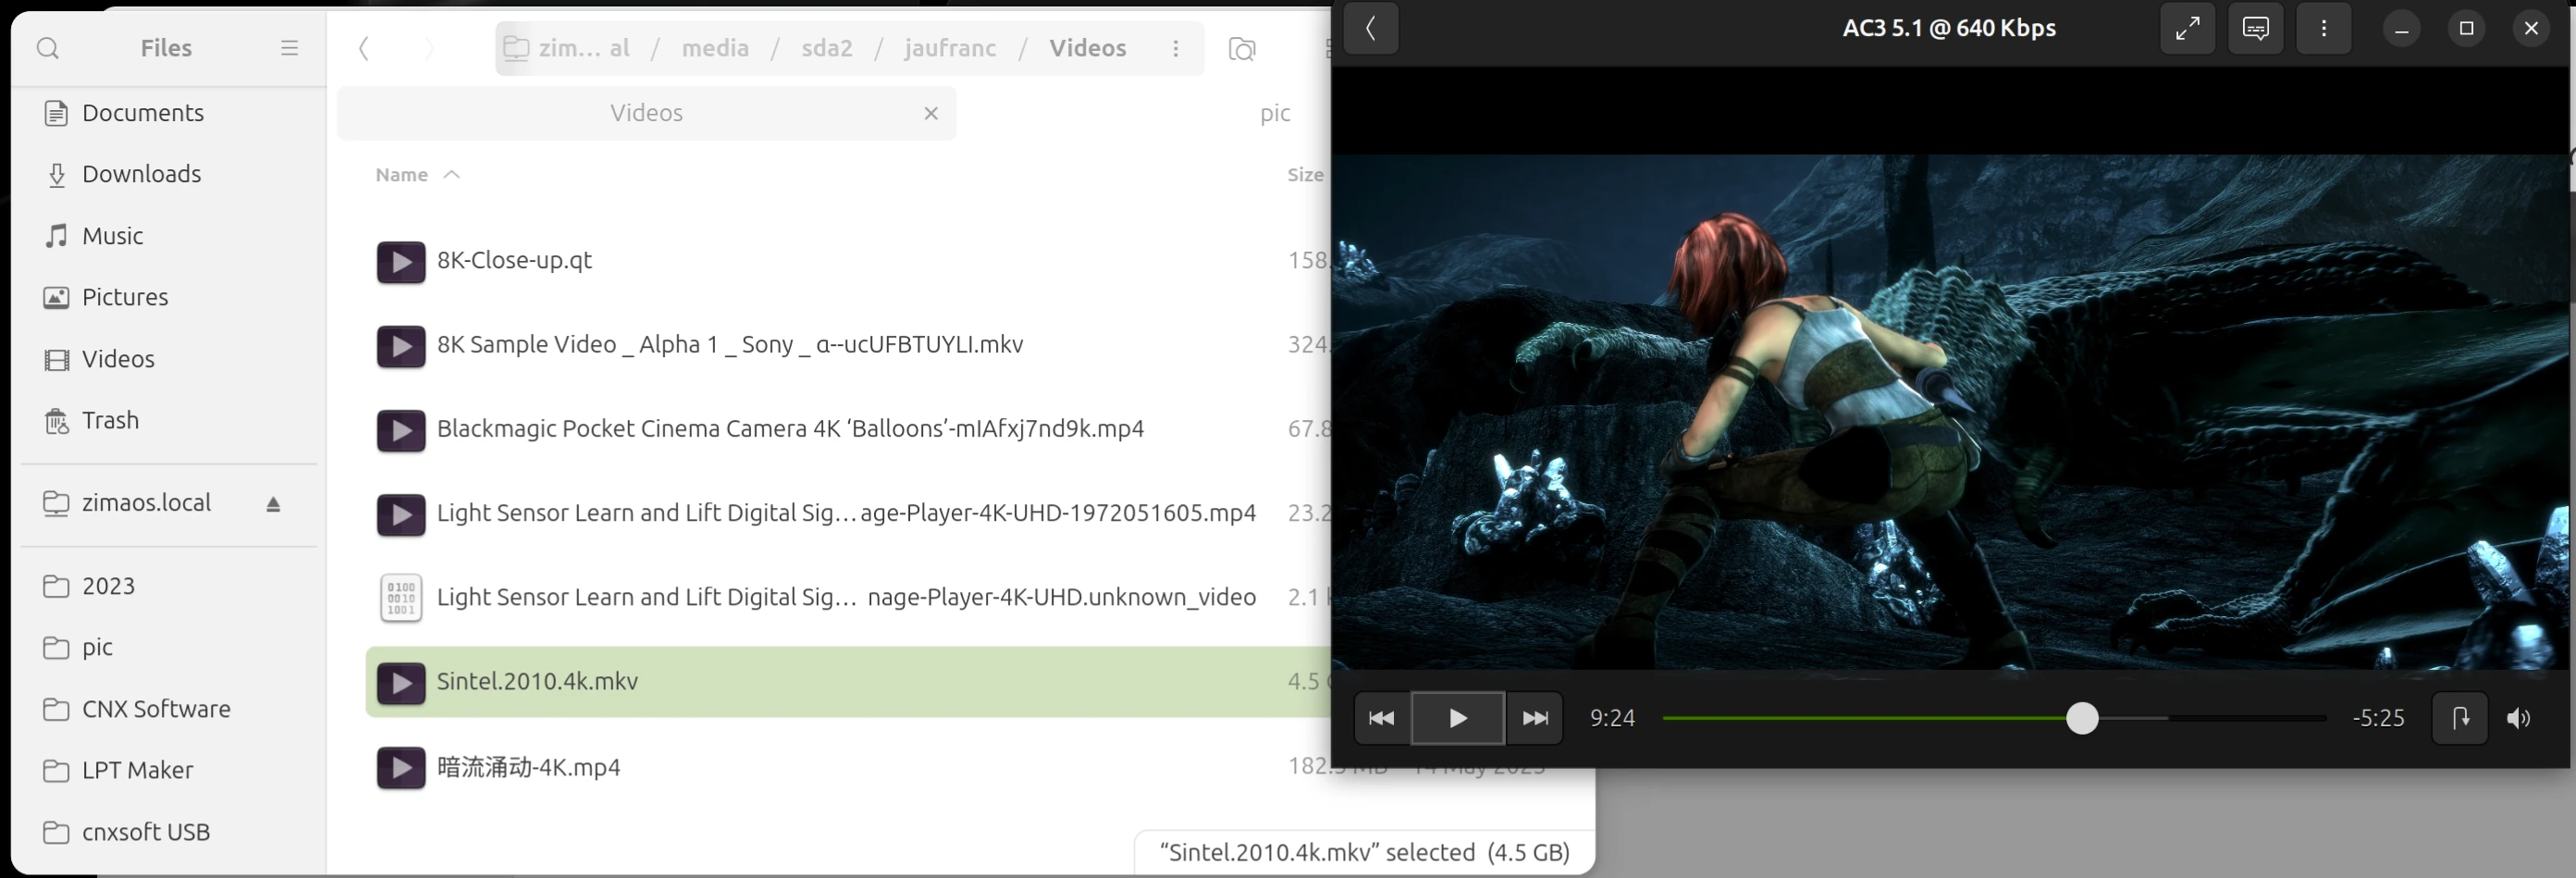
Task: Click the 8K Sample Video file icon
Action: point(401,346)
